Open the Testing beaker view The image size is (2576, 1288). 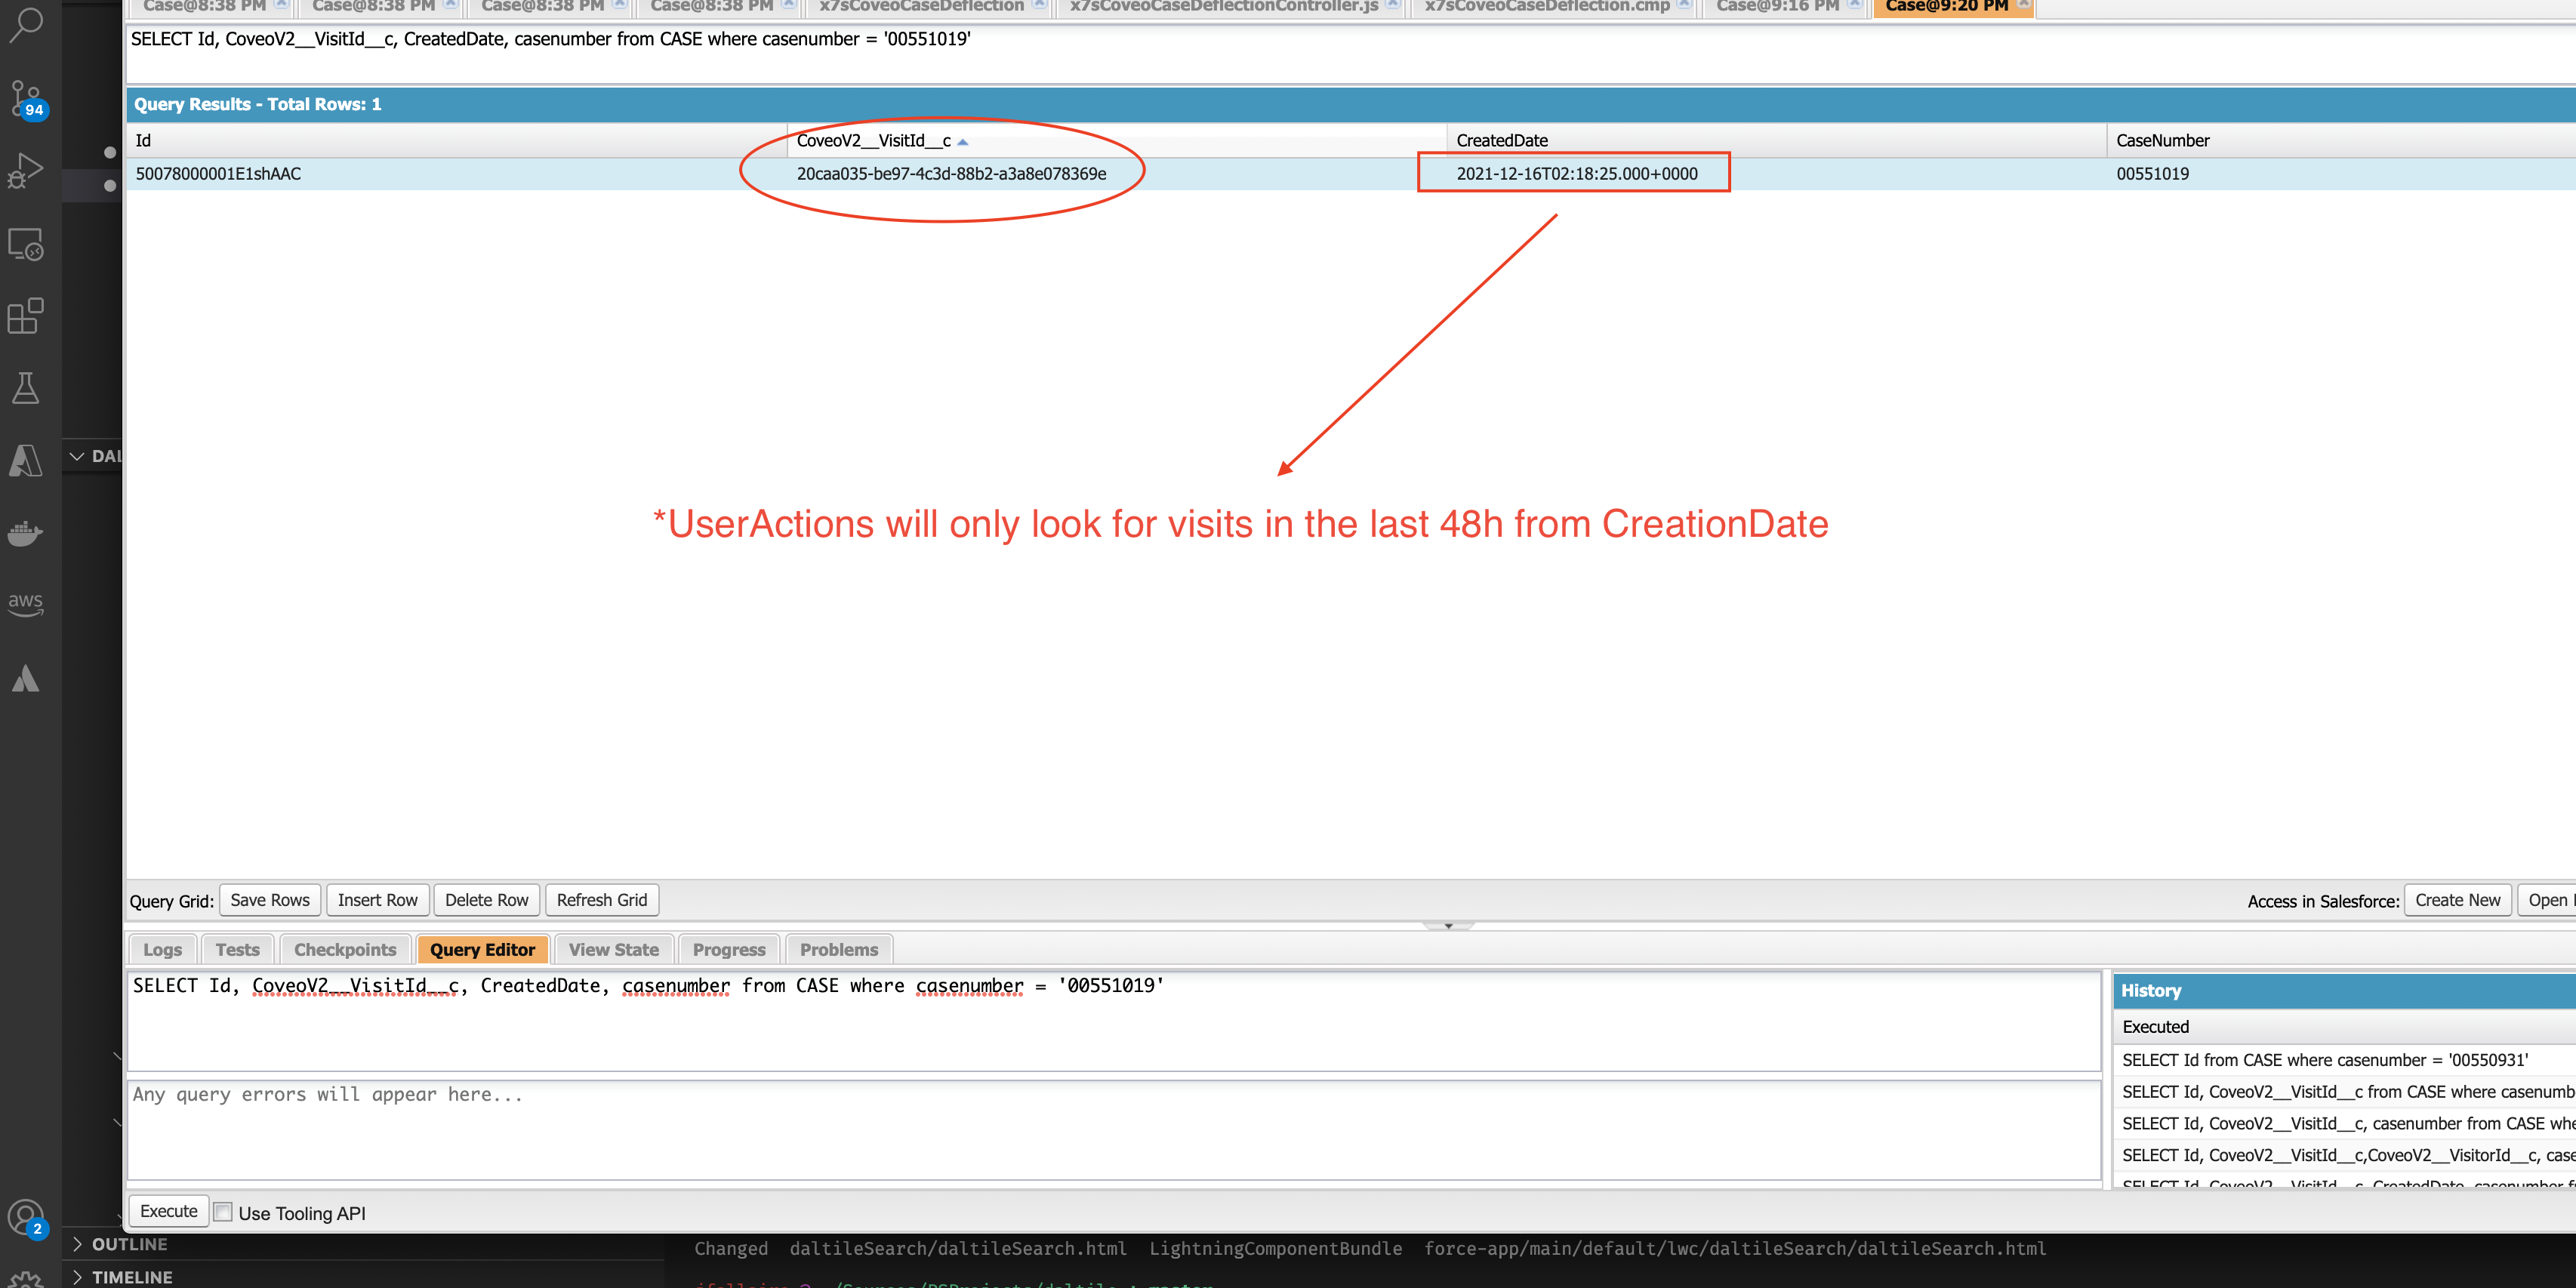[26, 388]
